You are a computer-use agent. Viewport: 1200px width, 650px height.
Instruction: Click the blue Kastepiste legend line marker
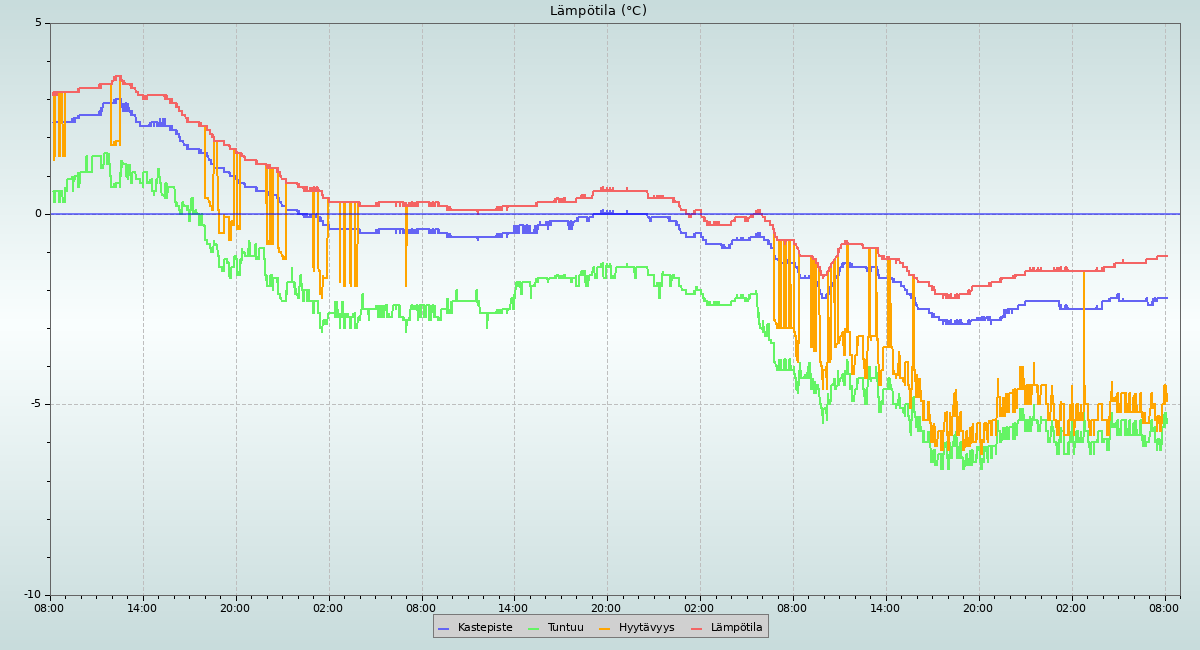(444, 628)
